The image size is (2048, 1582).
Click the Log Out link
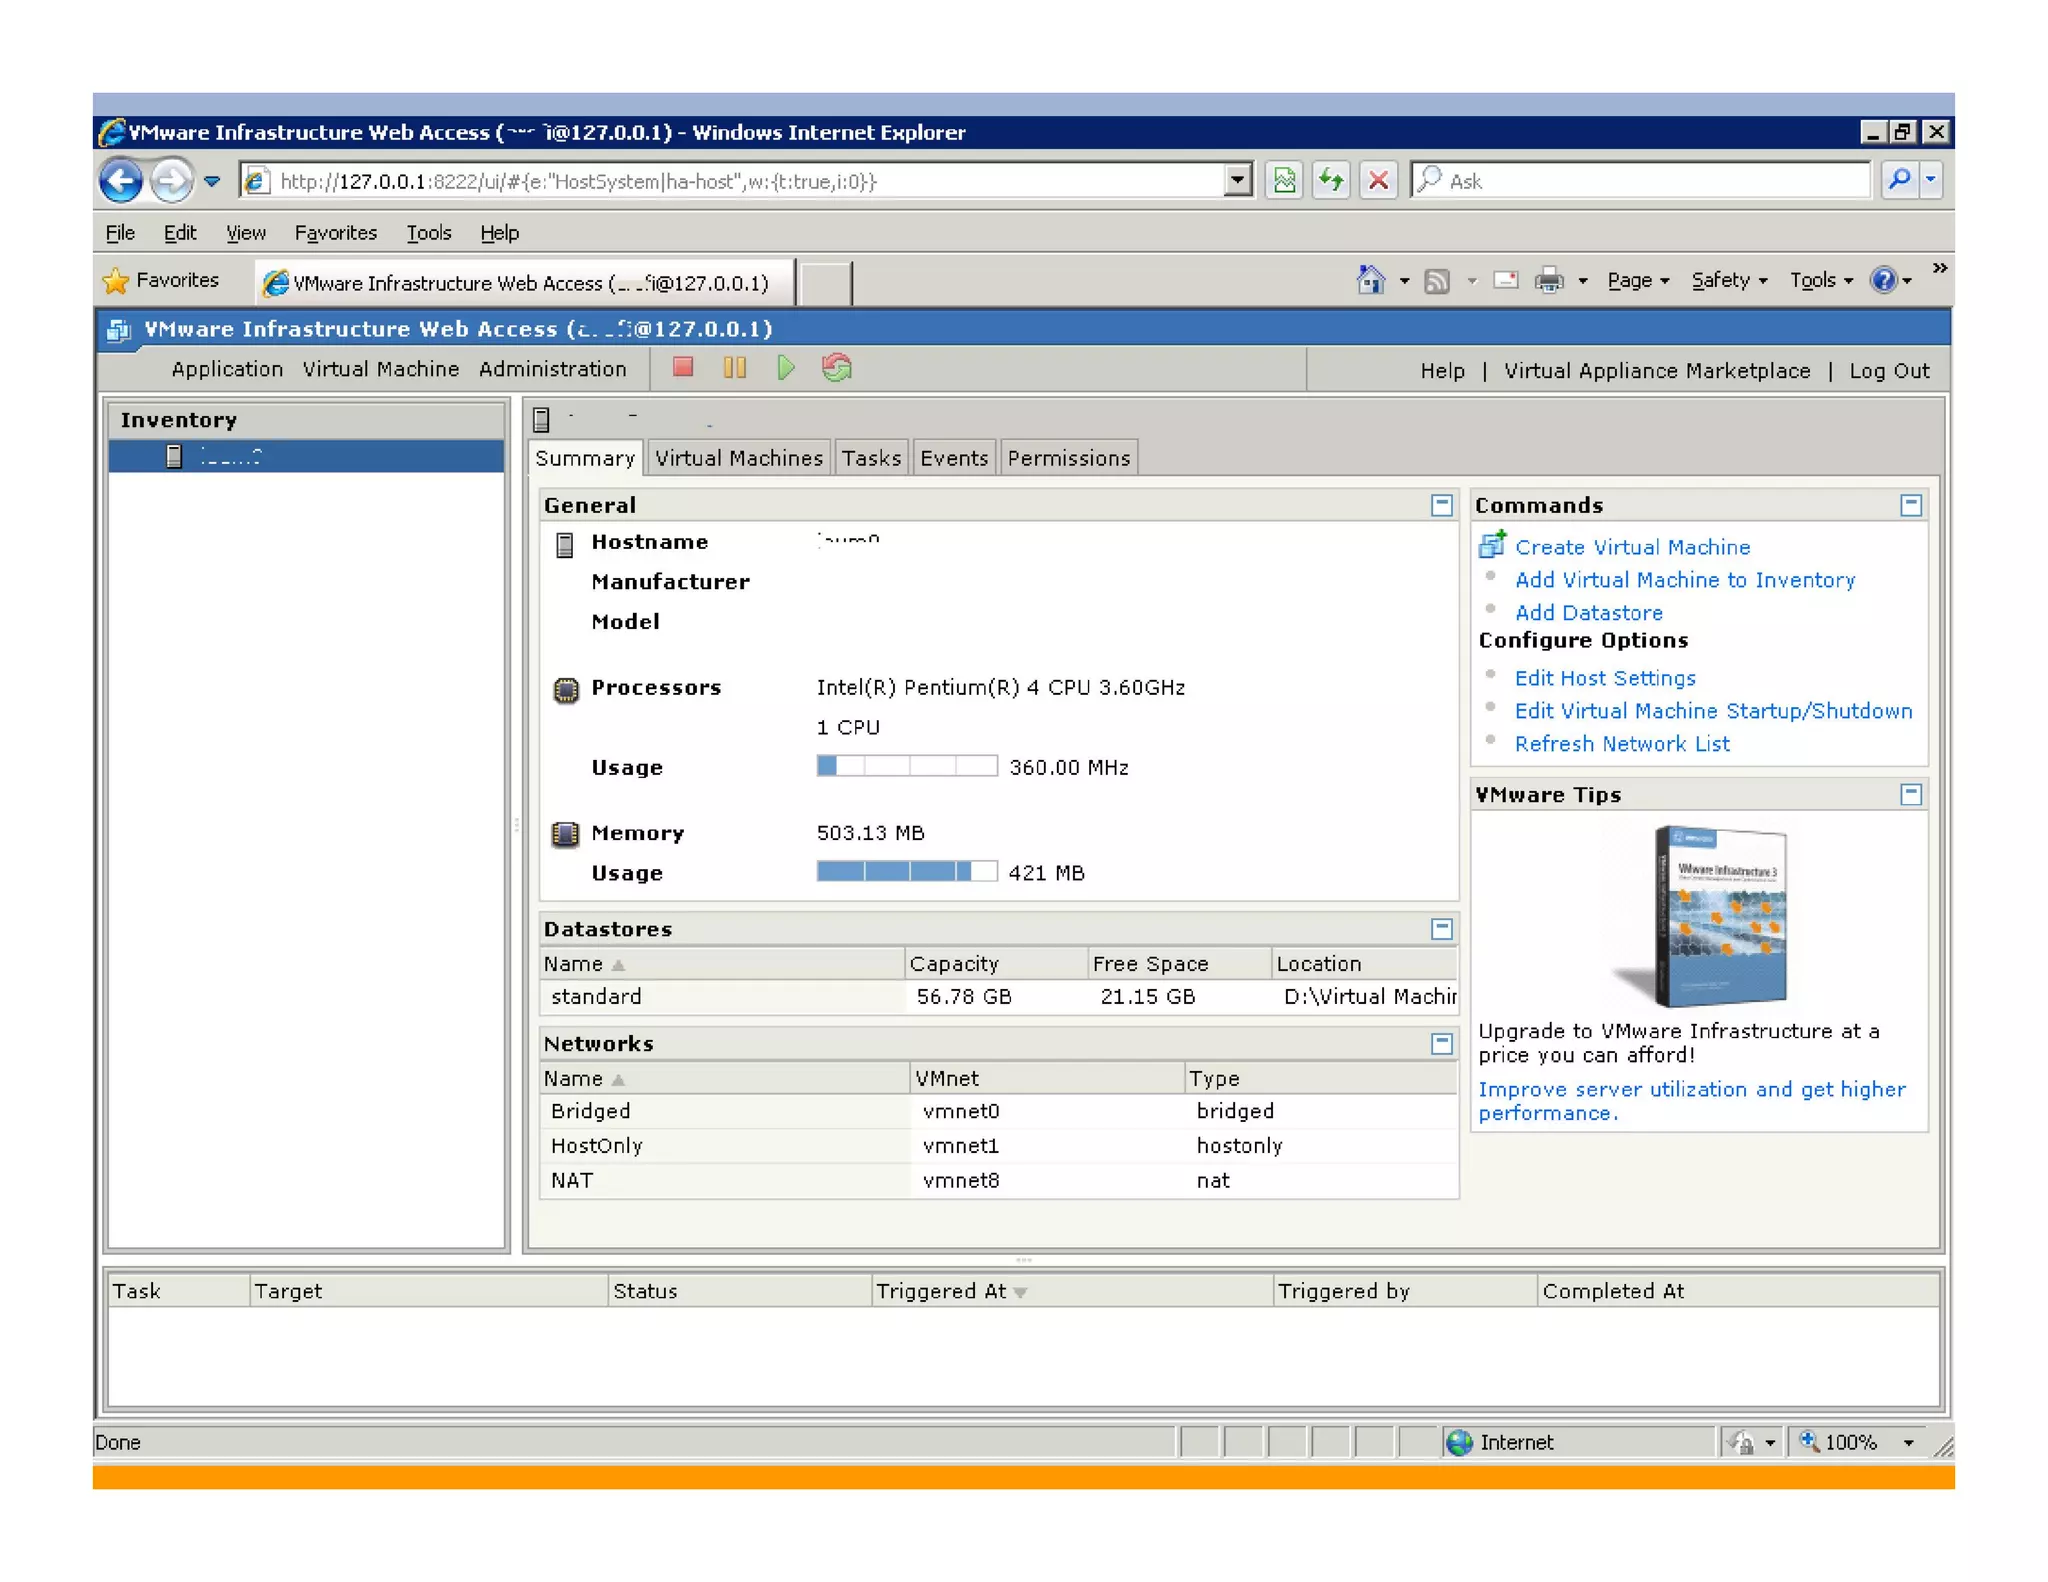pyautogui.click(x=1888, y=371)
